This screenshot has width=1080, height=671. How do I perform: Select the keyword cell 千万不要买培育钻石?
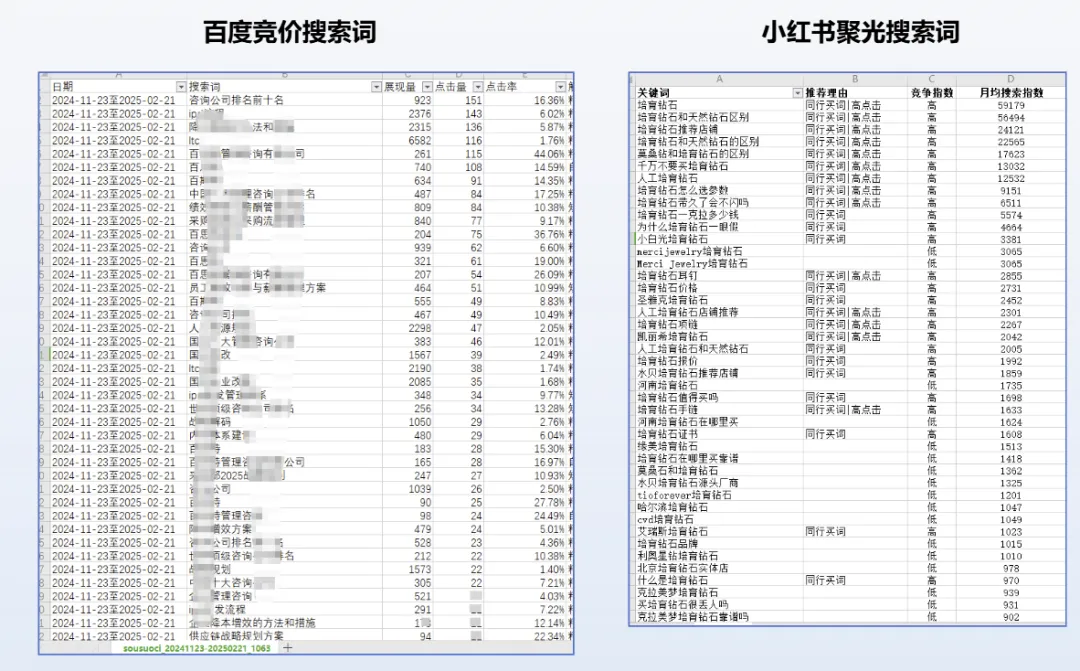click(x=719, y=166)
